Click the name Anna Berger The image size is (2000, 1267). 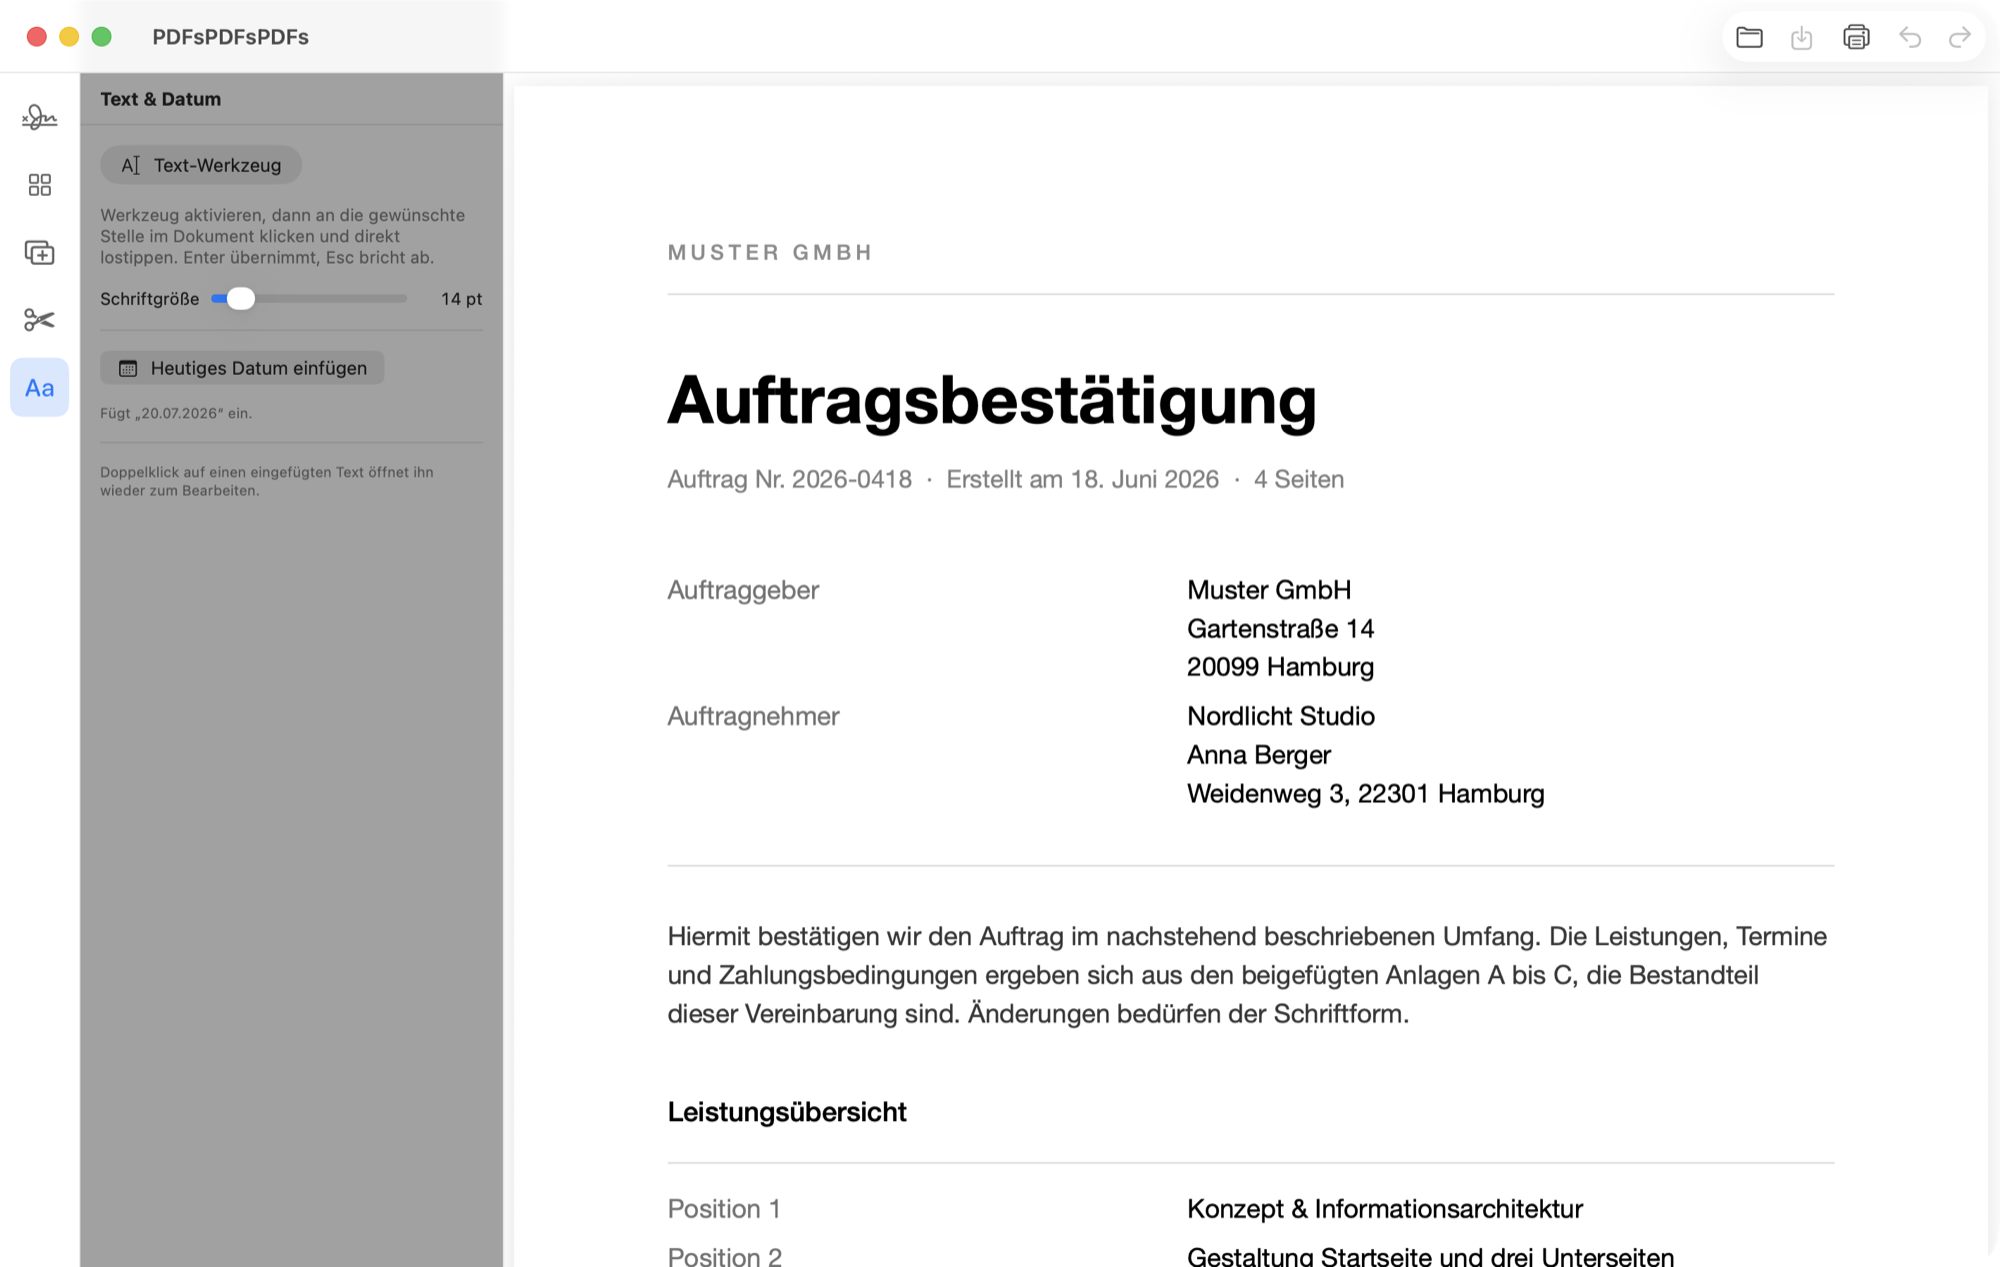pyautogui.click(x=1259, y=755)
